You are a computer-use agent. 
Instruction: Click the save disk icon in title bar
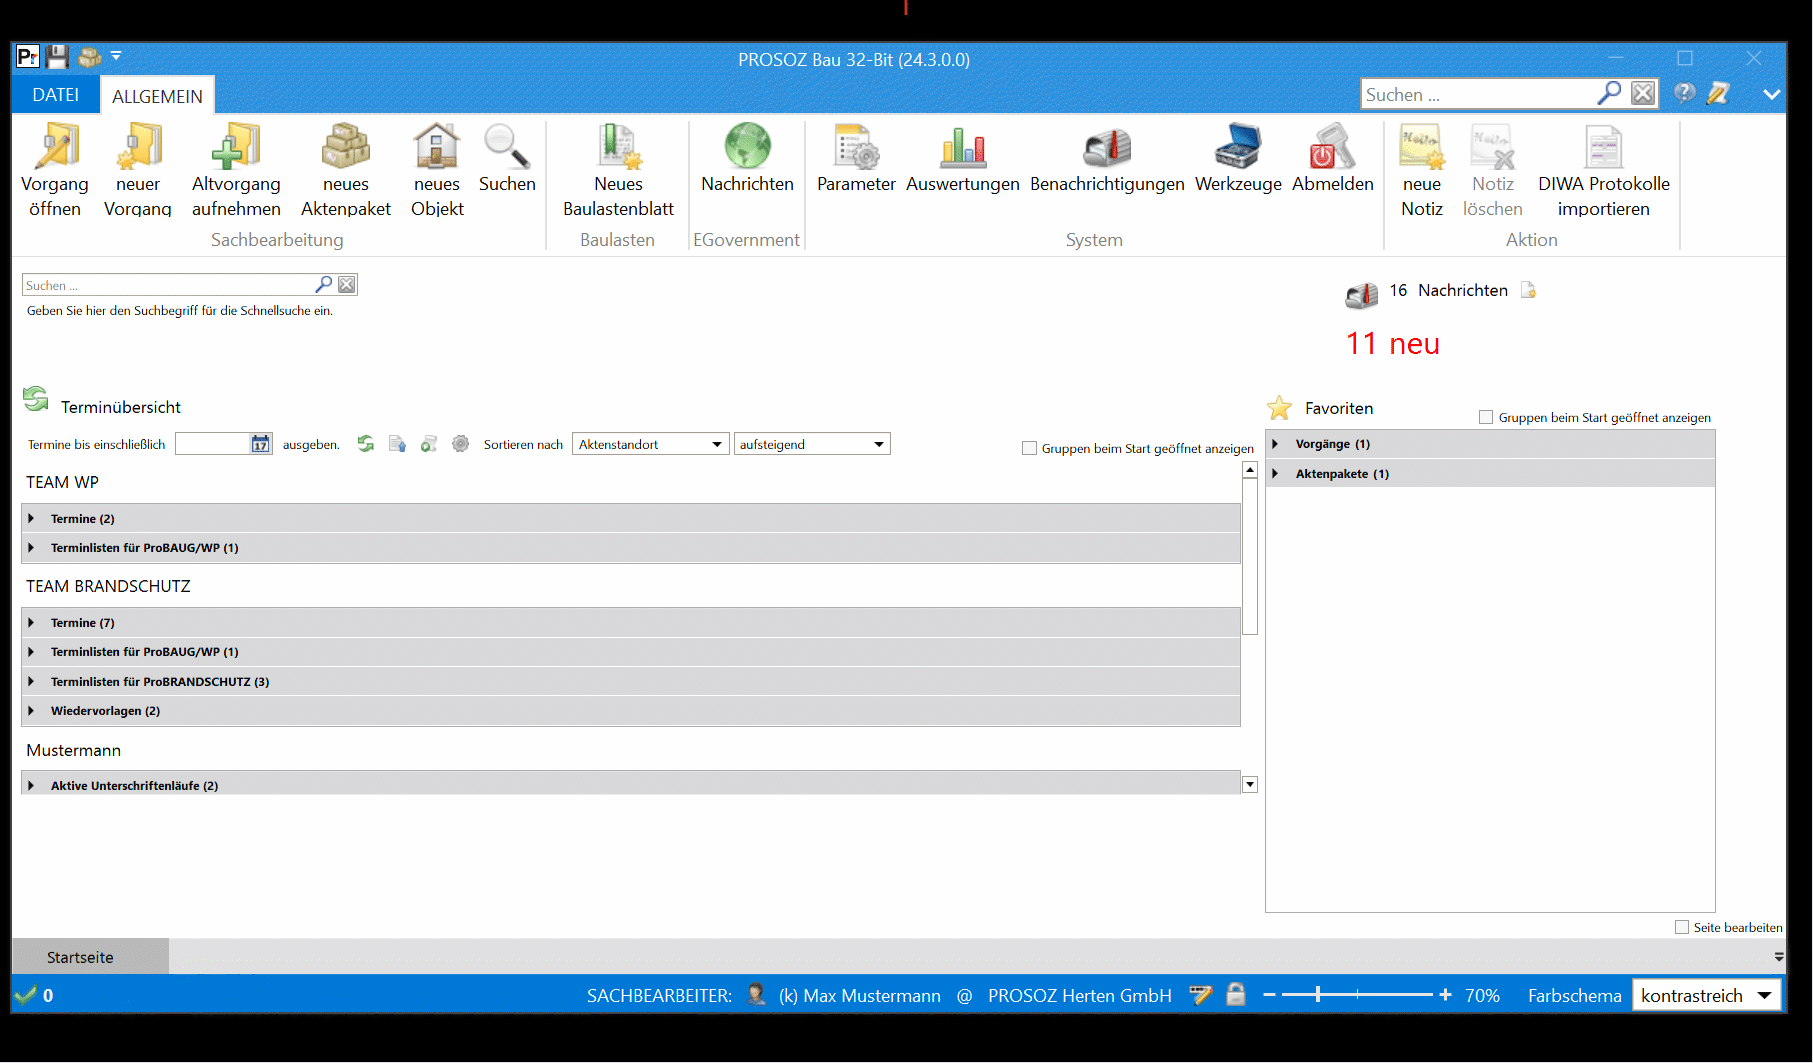coord(57,57)
